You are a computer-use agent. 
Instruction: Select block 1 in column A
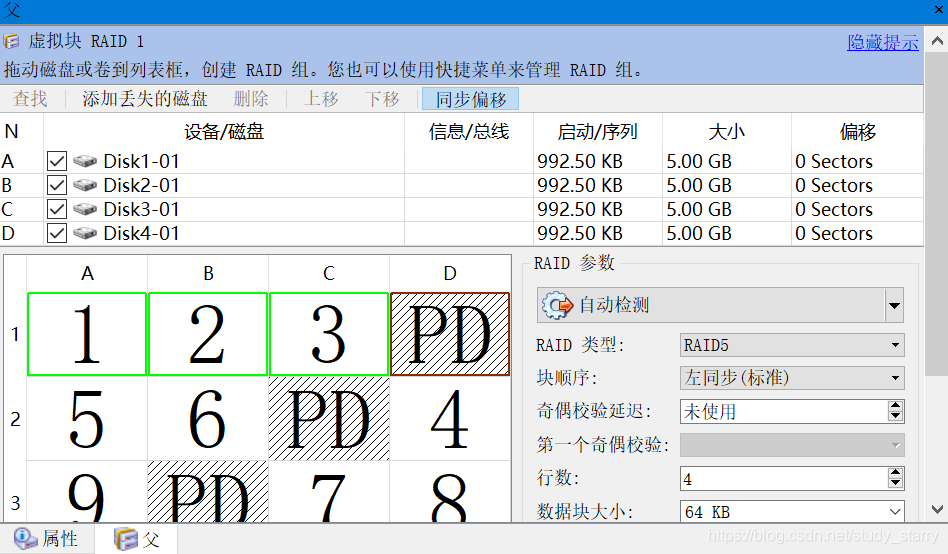click(87, 334)
